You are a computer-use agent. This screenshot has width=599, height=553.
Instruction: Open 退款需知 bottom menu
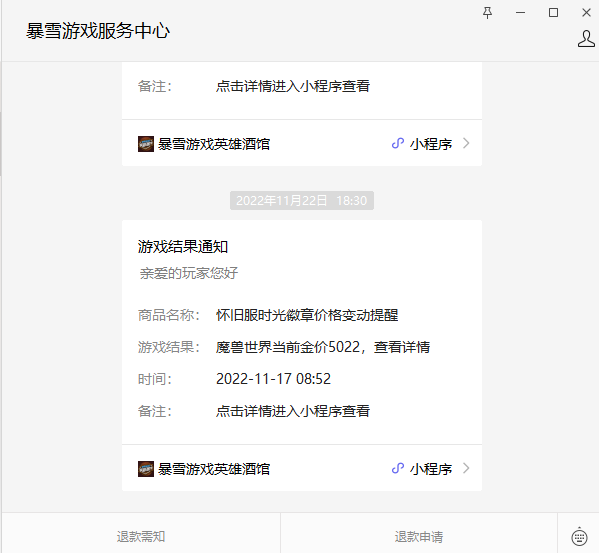coord(141,537)
